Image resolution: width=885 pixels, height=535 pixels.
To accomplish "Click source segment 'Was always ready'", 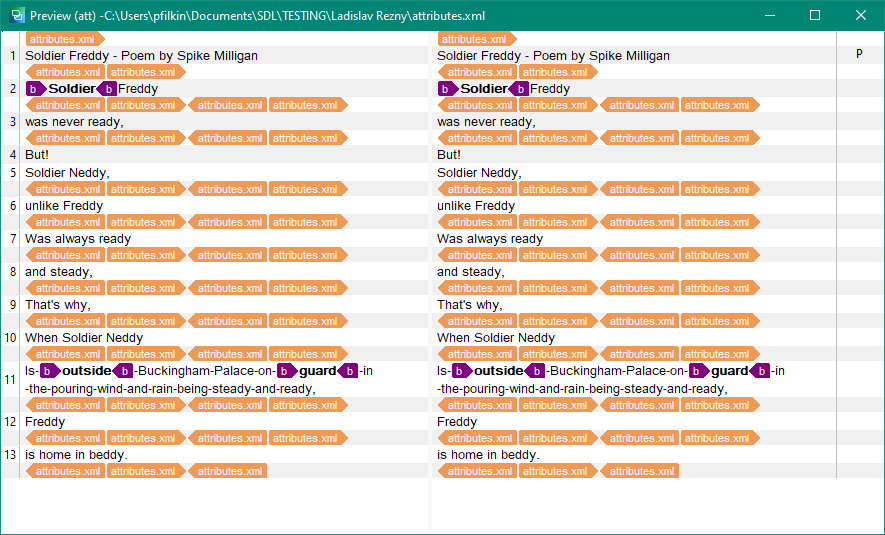I will [x=78, y=239].
